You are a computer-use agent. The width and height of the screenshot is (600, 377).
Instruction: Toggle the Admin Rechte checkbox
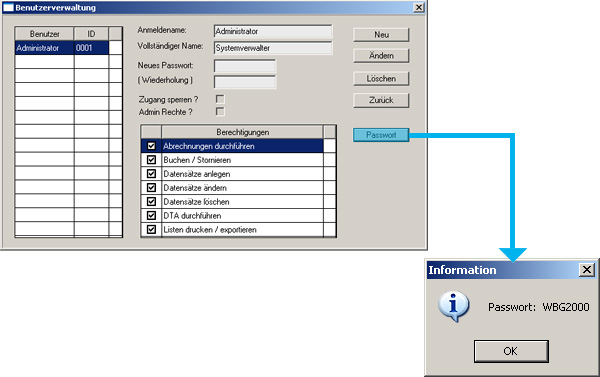pyautogui.click(x=220, y=111)
